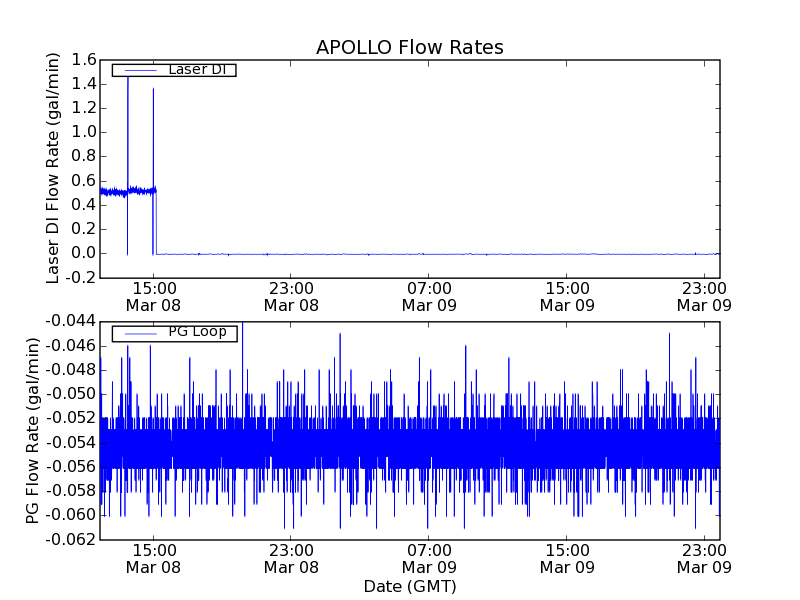Click the 1.6 y-axis tick on top plot

pos(83,60)
